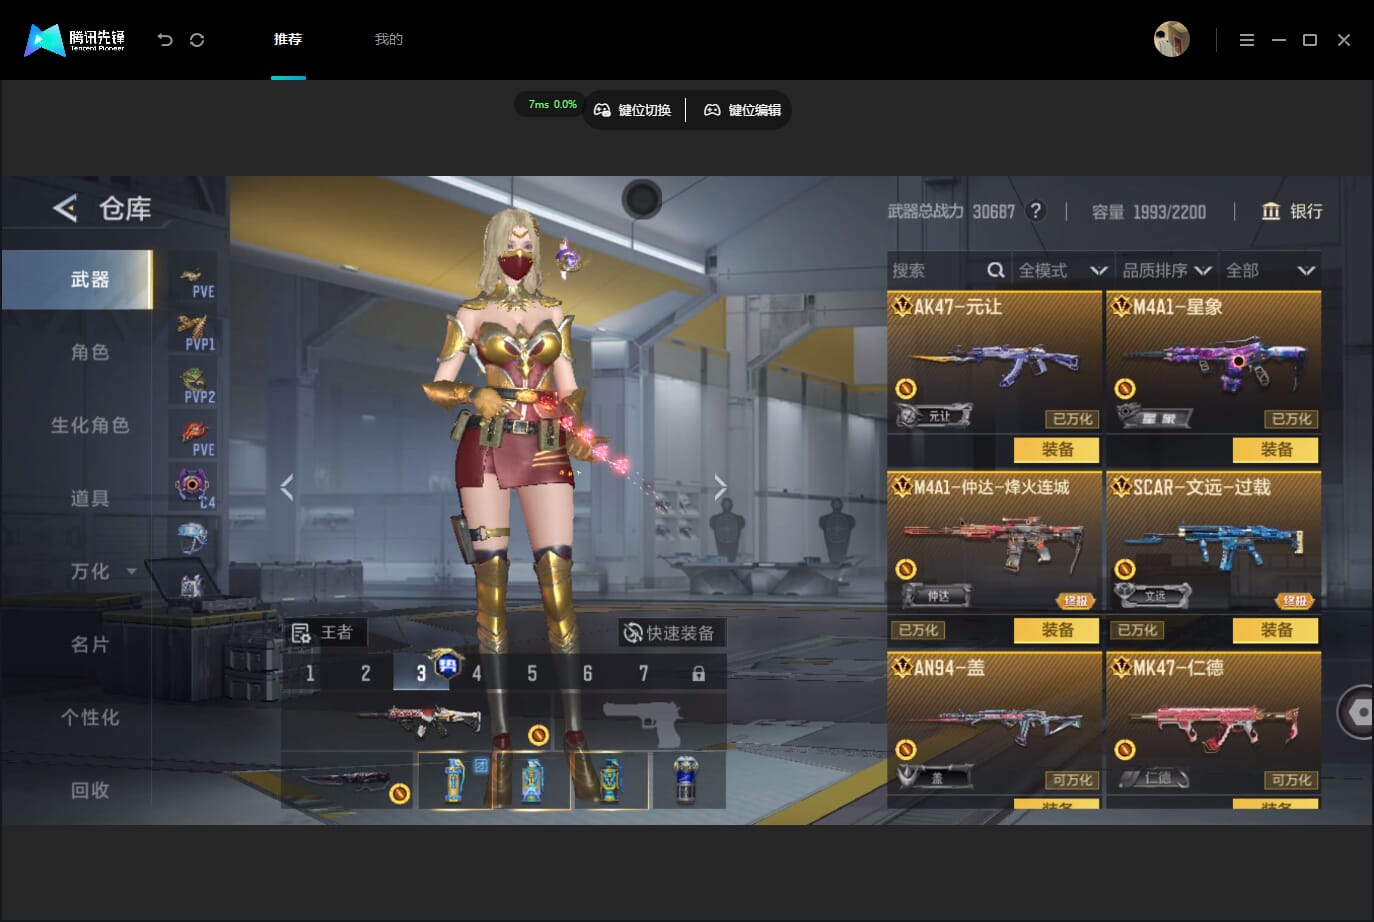Equip AK47-元让 with its 装备 button
Screen dimensions: 1374x922
(1057, 450)
